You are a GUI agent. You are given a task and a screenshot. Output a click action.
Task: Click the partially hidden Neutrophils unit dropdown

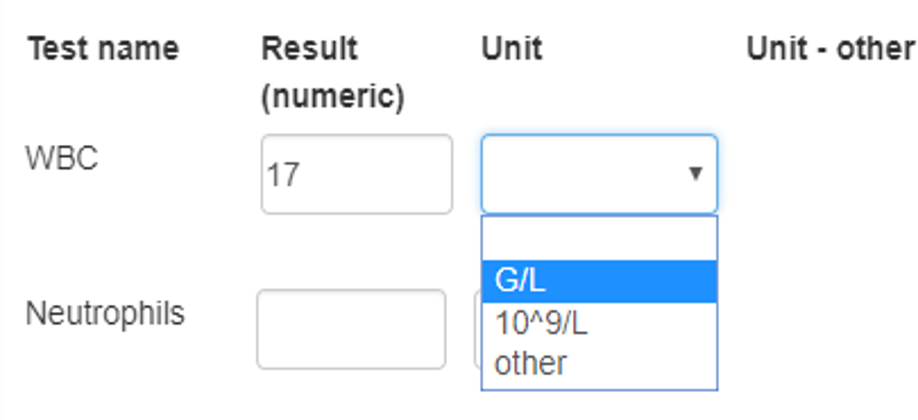(477, 329)
